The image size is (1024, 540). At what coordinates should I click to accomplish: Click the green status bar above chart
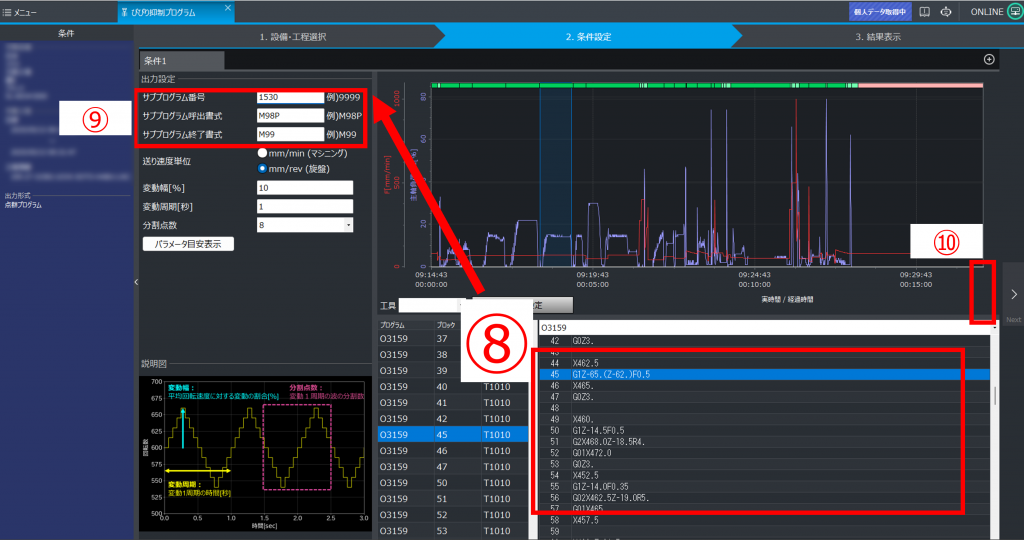[x=643, y=85]
